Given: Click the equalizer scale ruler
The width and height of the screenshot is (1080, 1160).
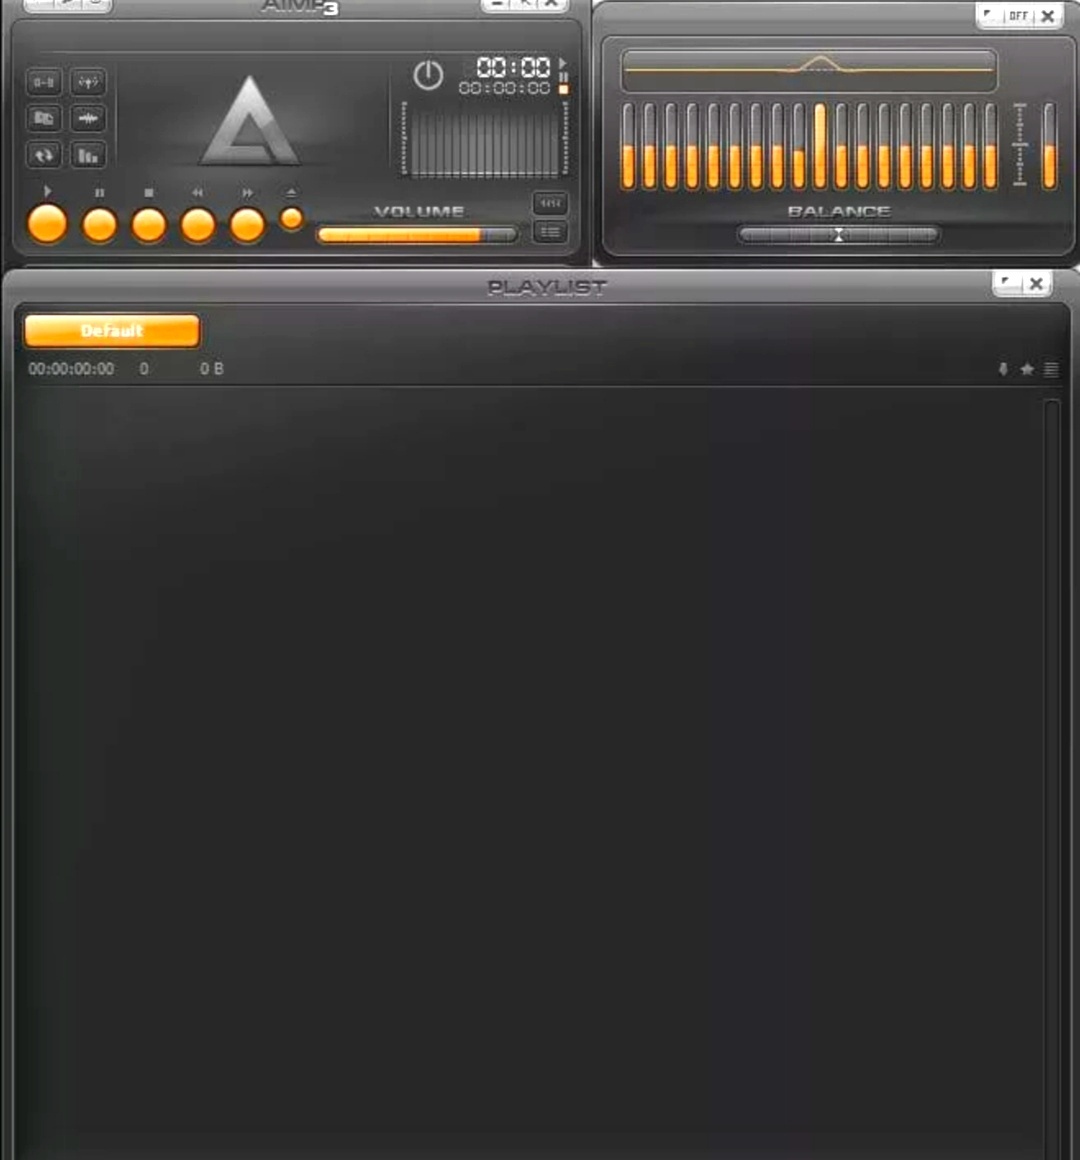Looking at the screenshot, I should click(x=1020, y=144).
